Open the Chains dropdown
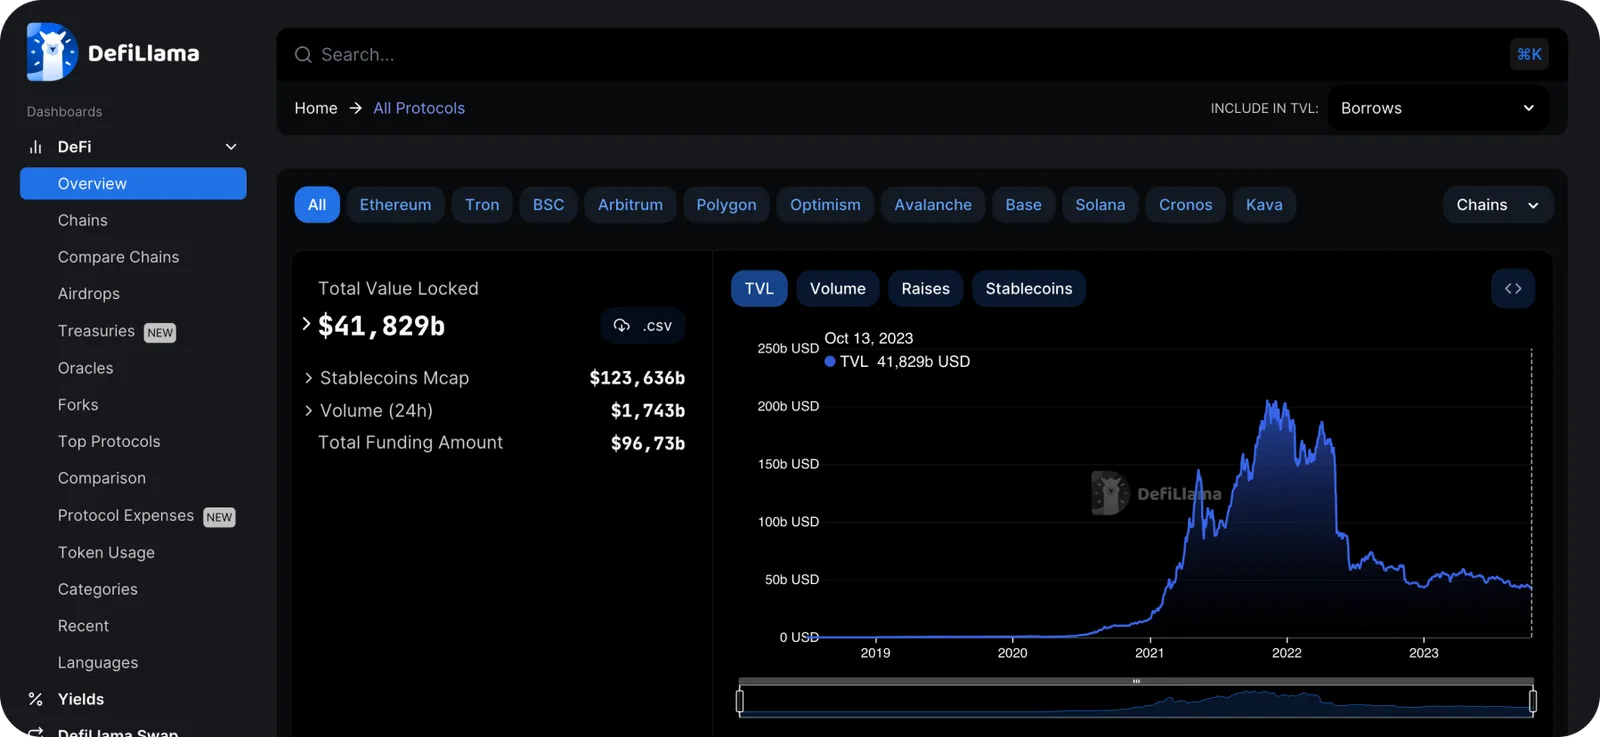This screenshot has height=737, width=1600. tap(1497, 205)
